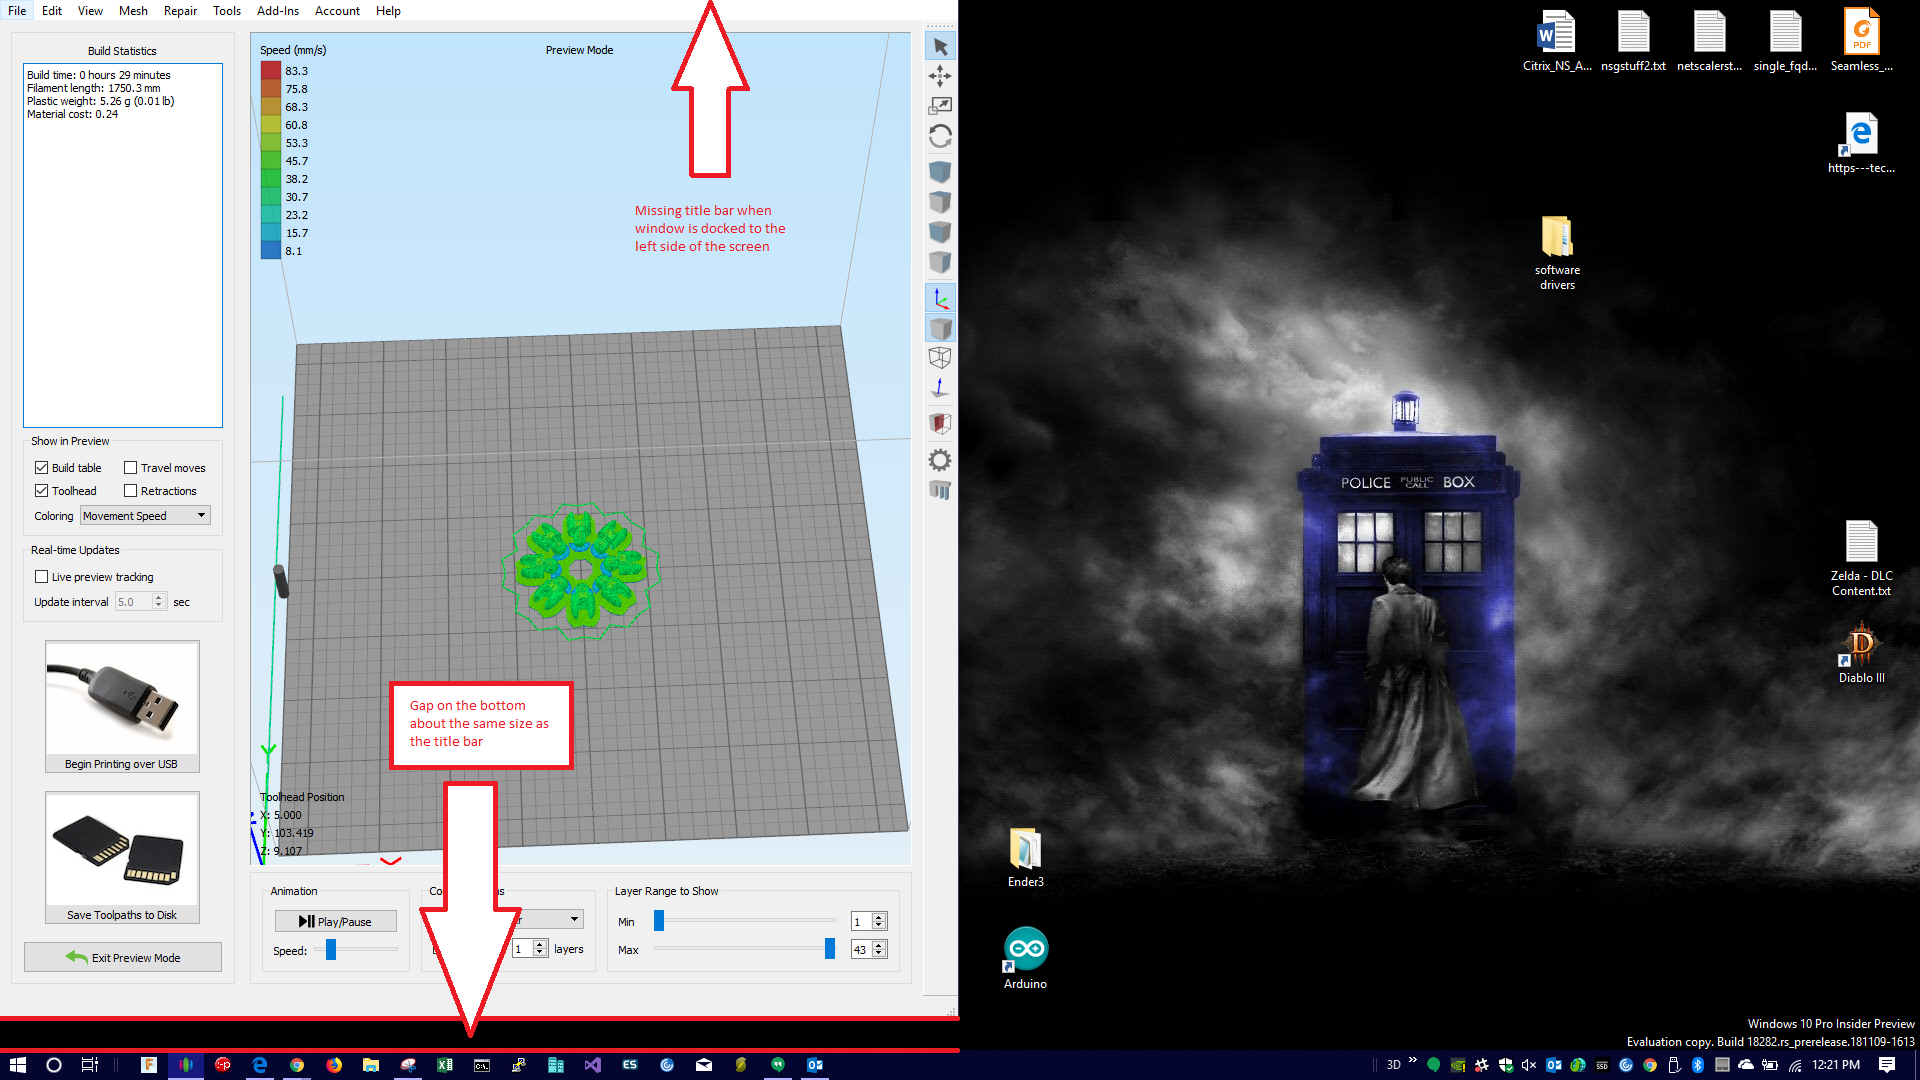1920x1080 pixels.
Task: Activate the translate view four-arrow tool
Action: click(940, 76)
